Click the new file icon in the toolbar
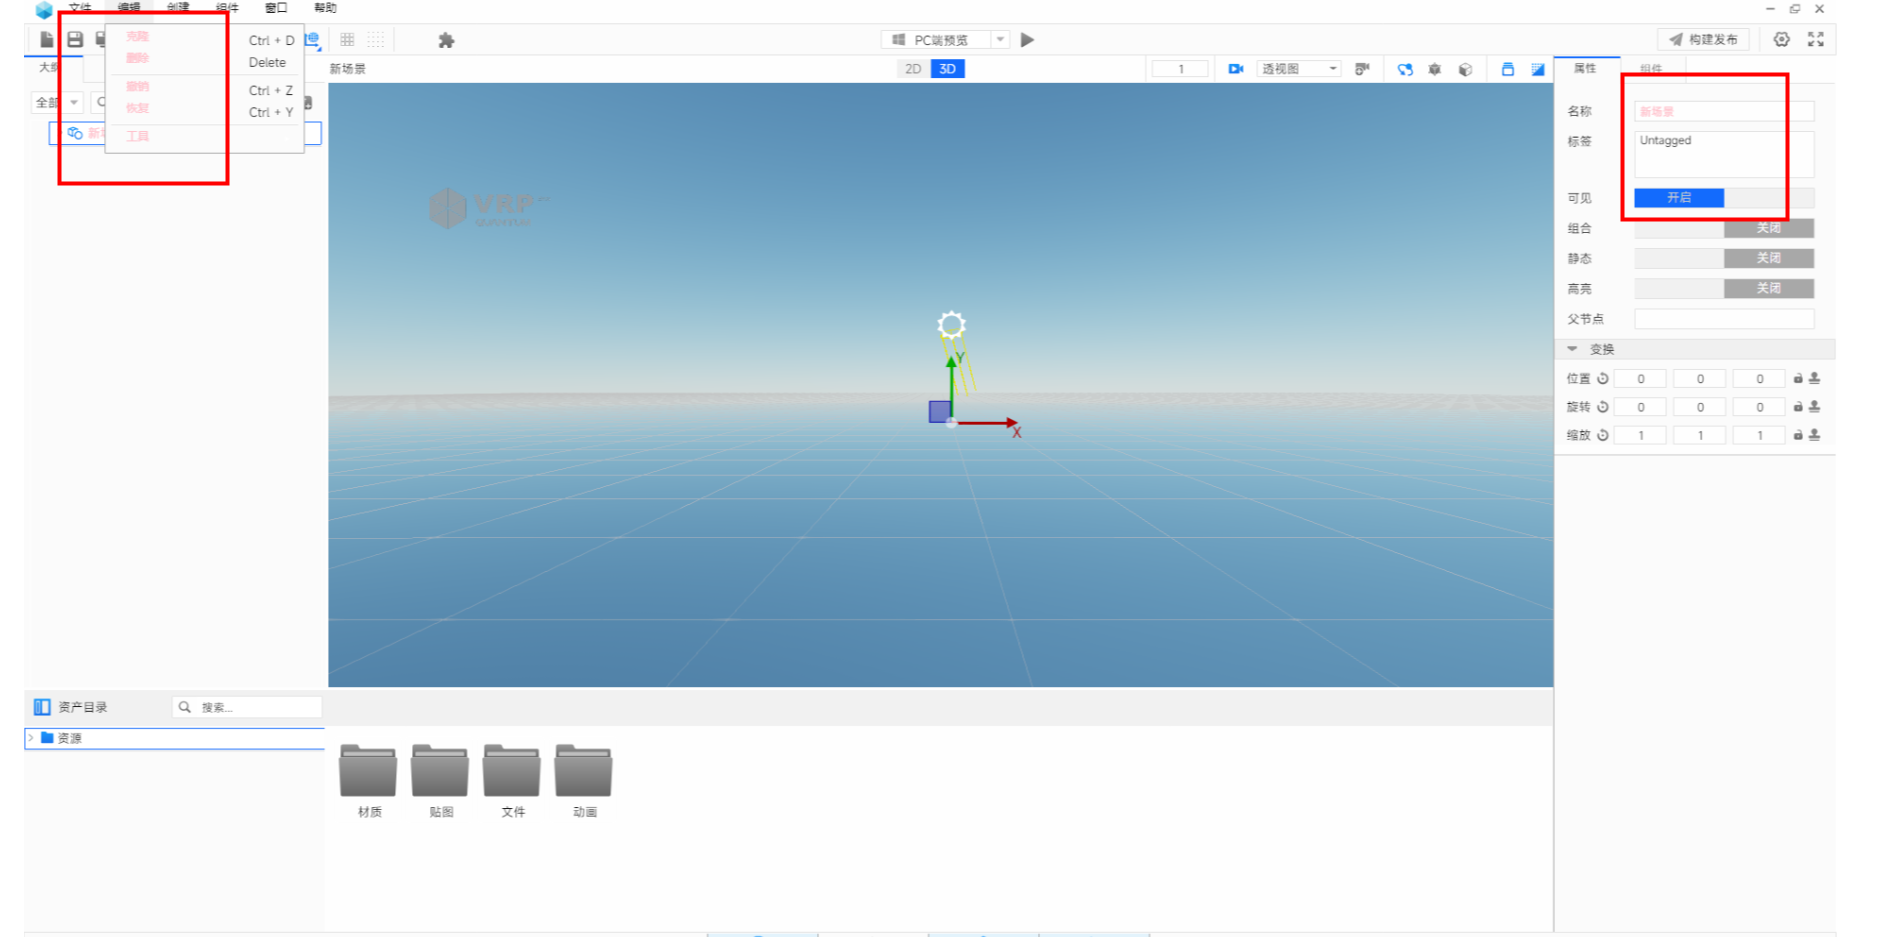Screen dimensions: 1882x937 pos(46,39)
